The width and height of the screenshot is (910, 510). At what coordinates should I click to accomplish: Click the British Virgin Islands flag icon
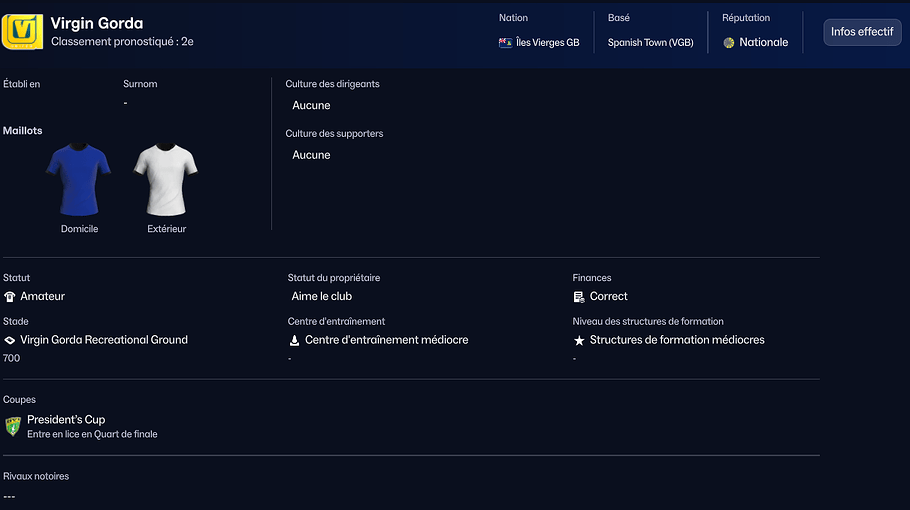click(x=505, y=43)
